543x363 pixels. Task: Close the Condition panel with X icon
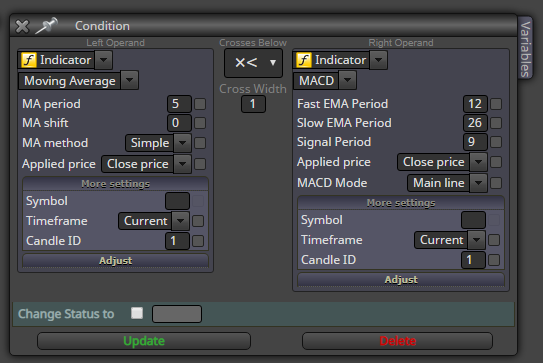pyautogui.click(x=22, y=26)
